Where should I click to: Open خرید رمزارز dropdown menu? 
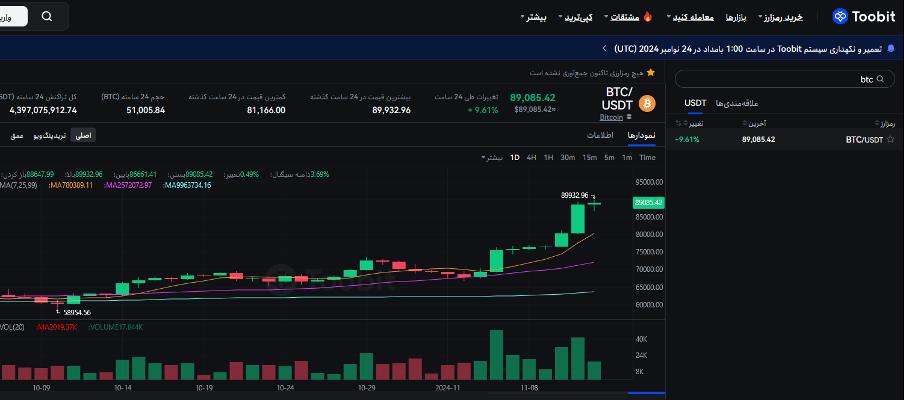pyautogui.click(x=781, y=17)
